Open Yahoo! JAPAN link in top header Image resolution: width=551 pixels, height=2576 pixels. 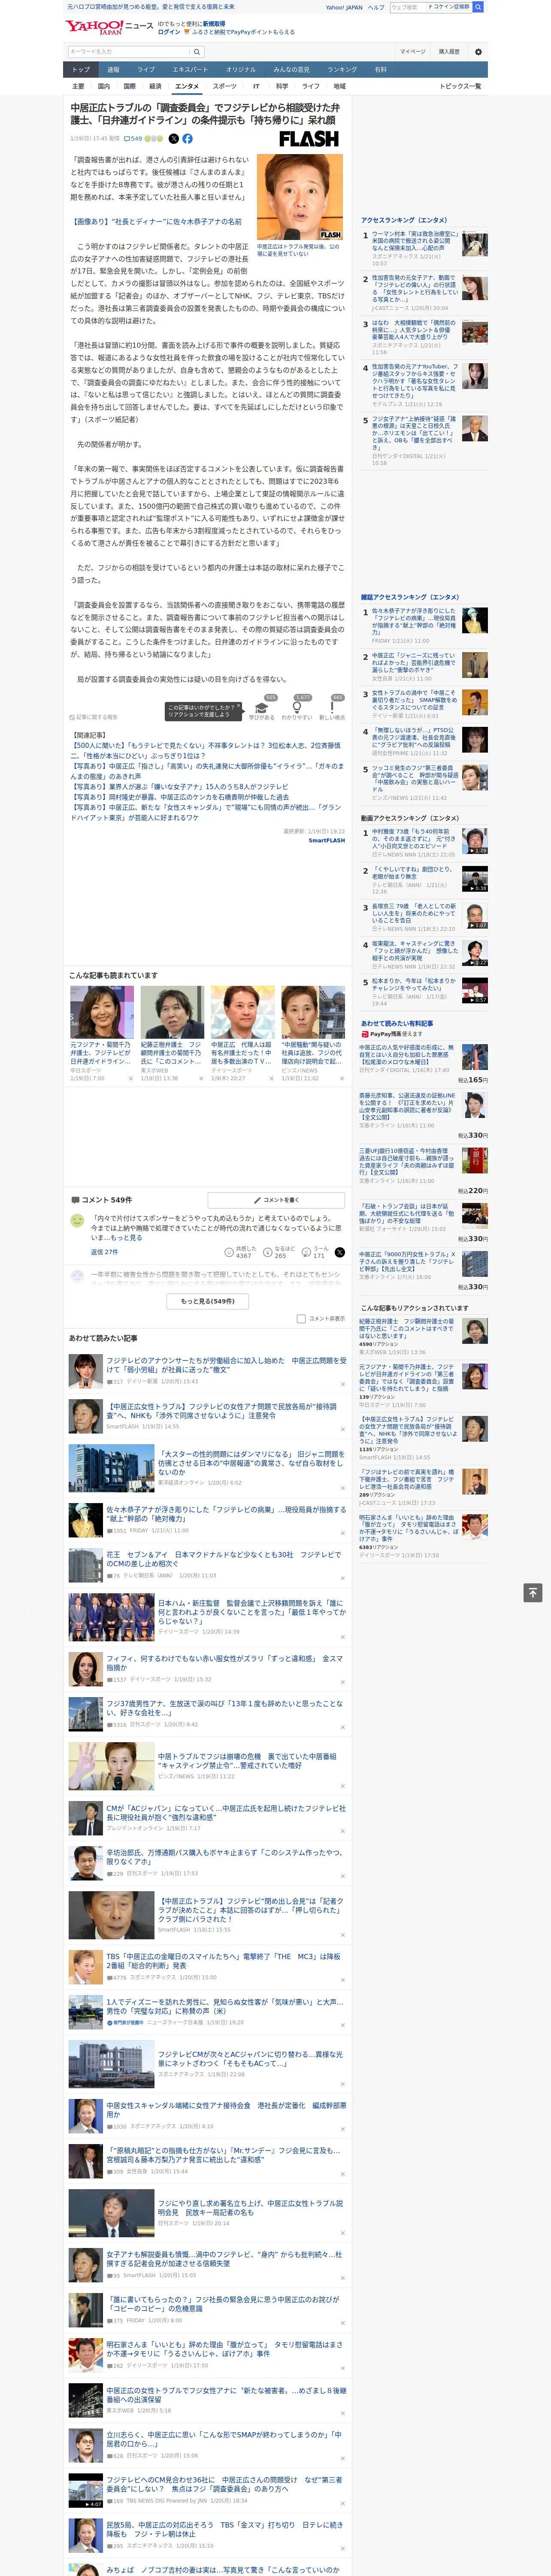[x=344, y=7]
